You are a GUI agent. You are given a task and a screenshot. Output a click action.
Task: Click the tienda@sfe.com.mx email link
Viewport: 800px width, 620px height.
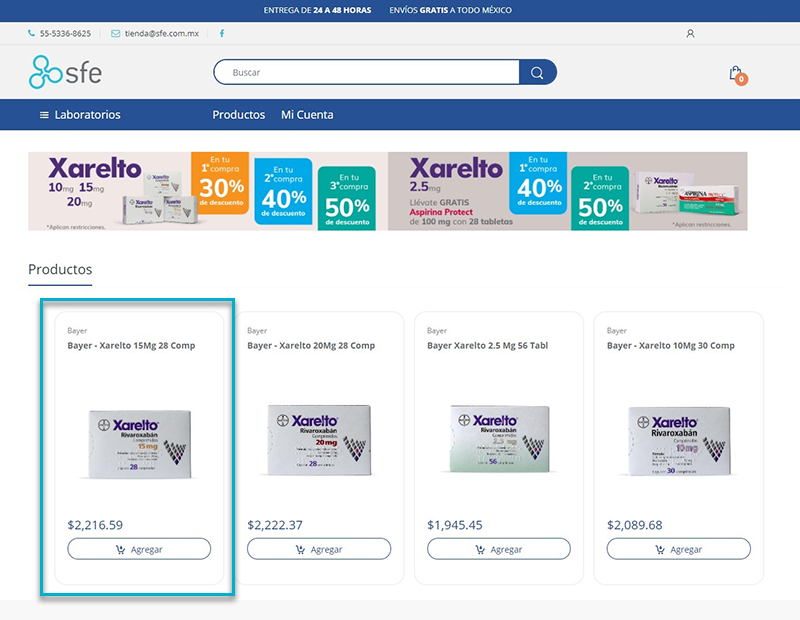(x=162, y=34)
